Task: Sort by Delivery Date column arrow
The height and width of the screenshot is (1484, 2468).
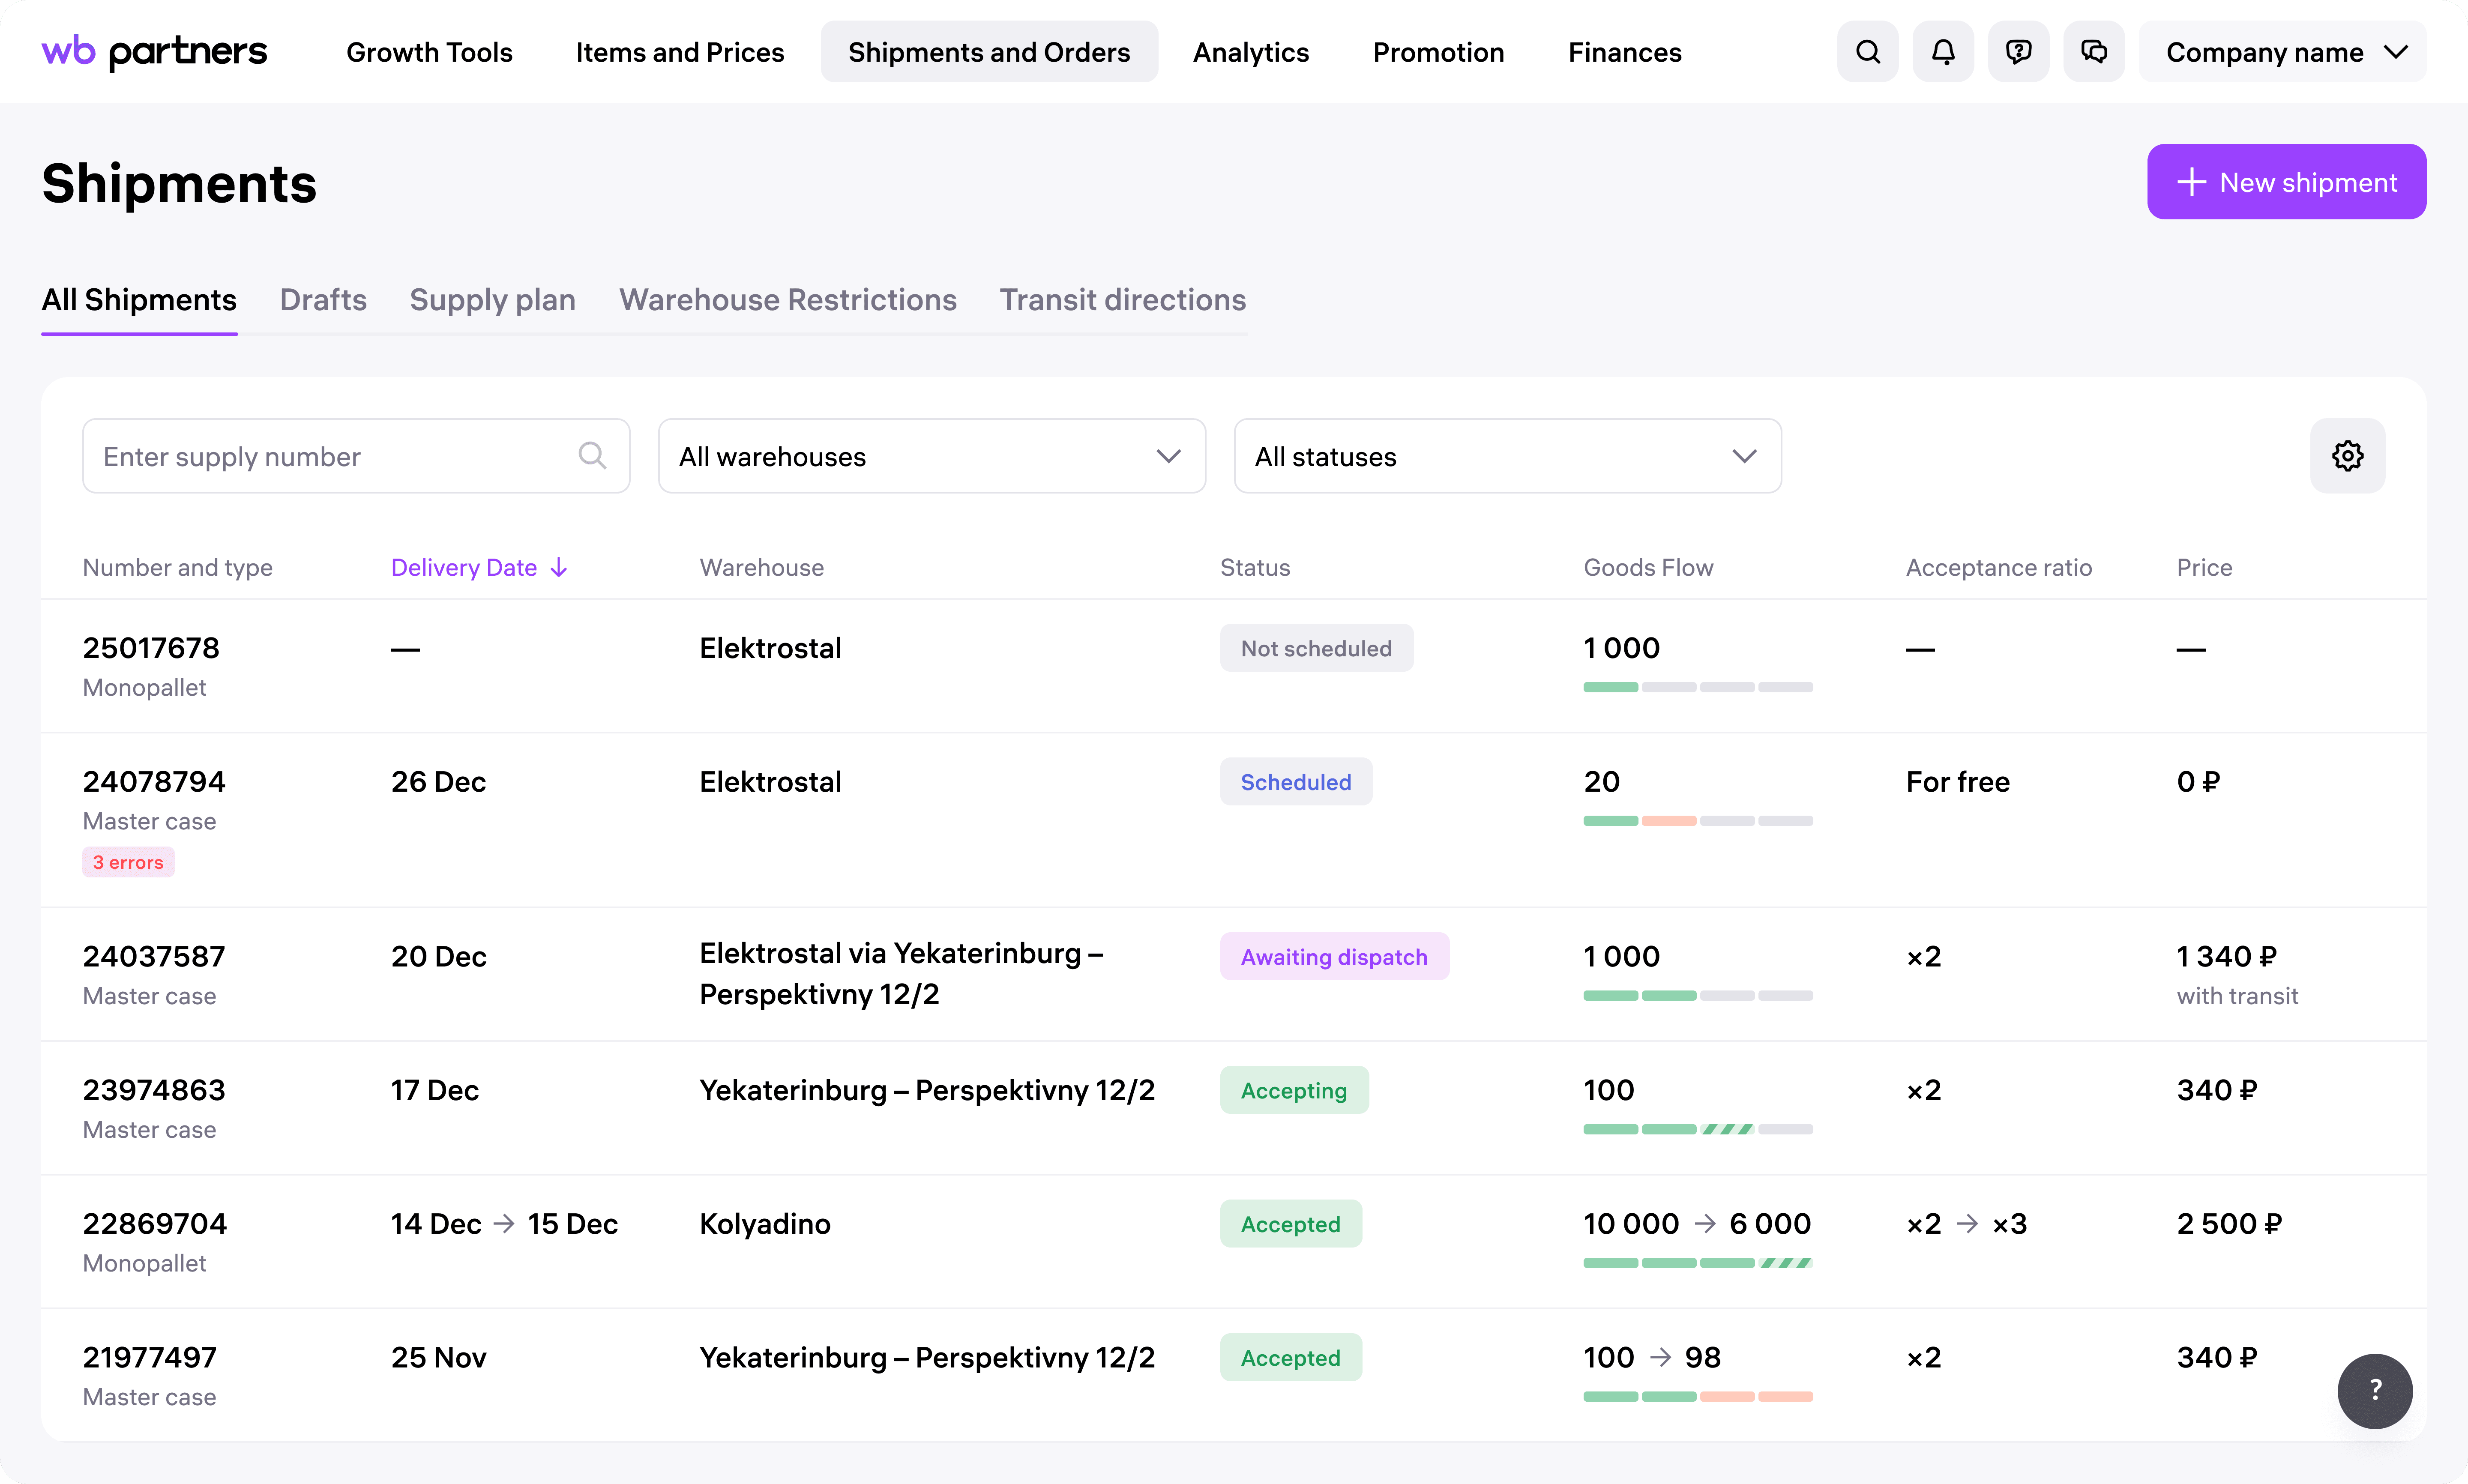Action: (x=559, y=568)
